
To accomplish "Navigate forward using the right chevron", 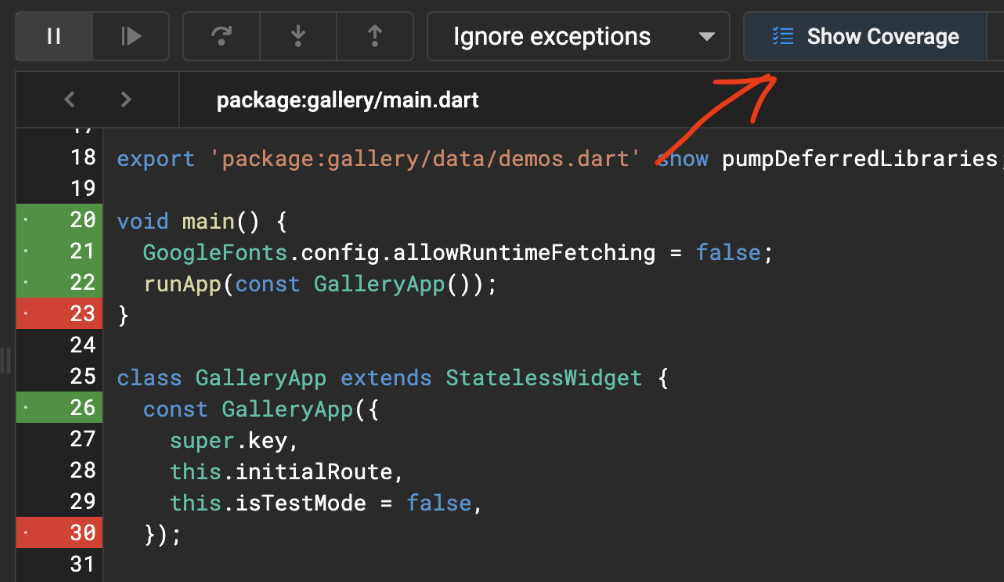I will tap(126, 99).
